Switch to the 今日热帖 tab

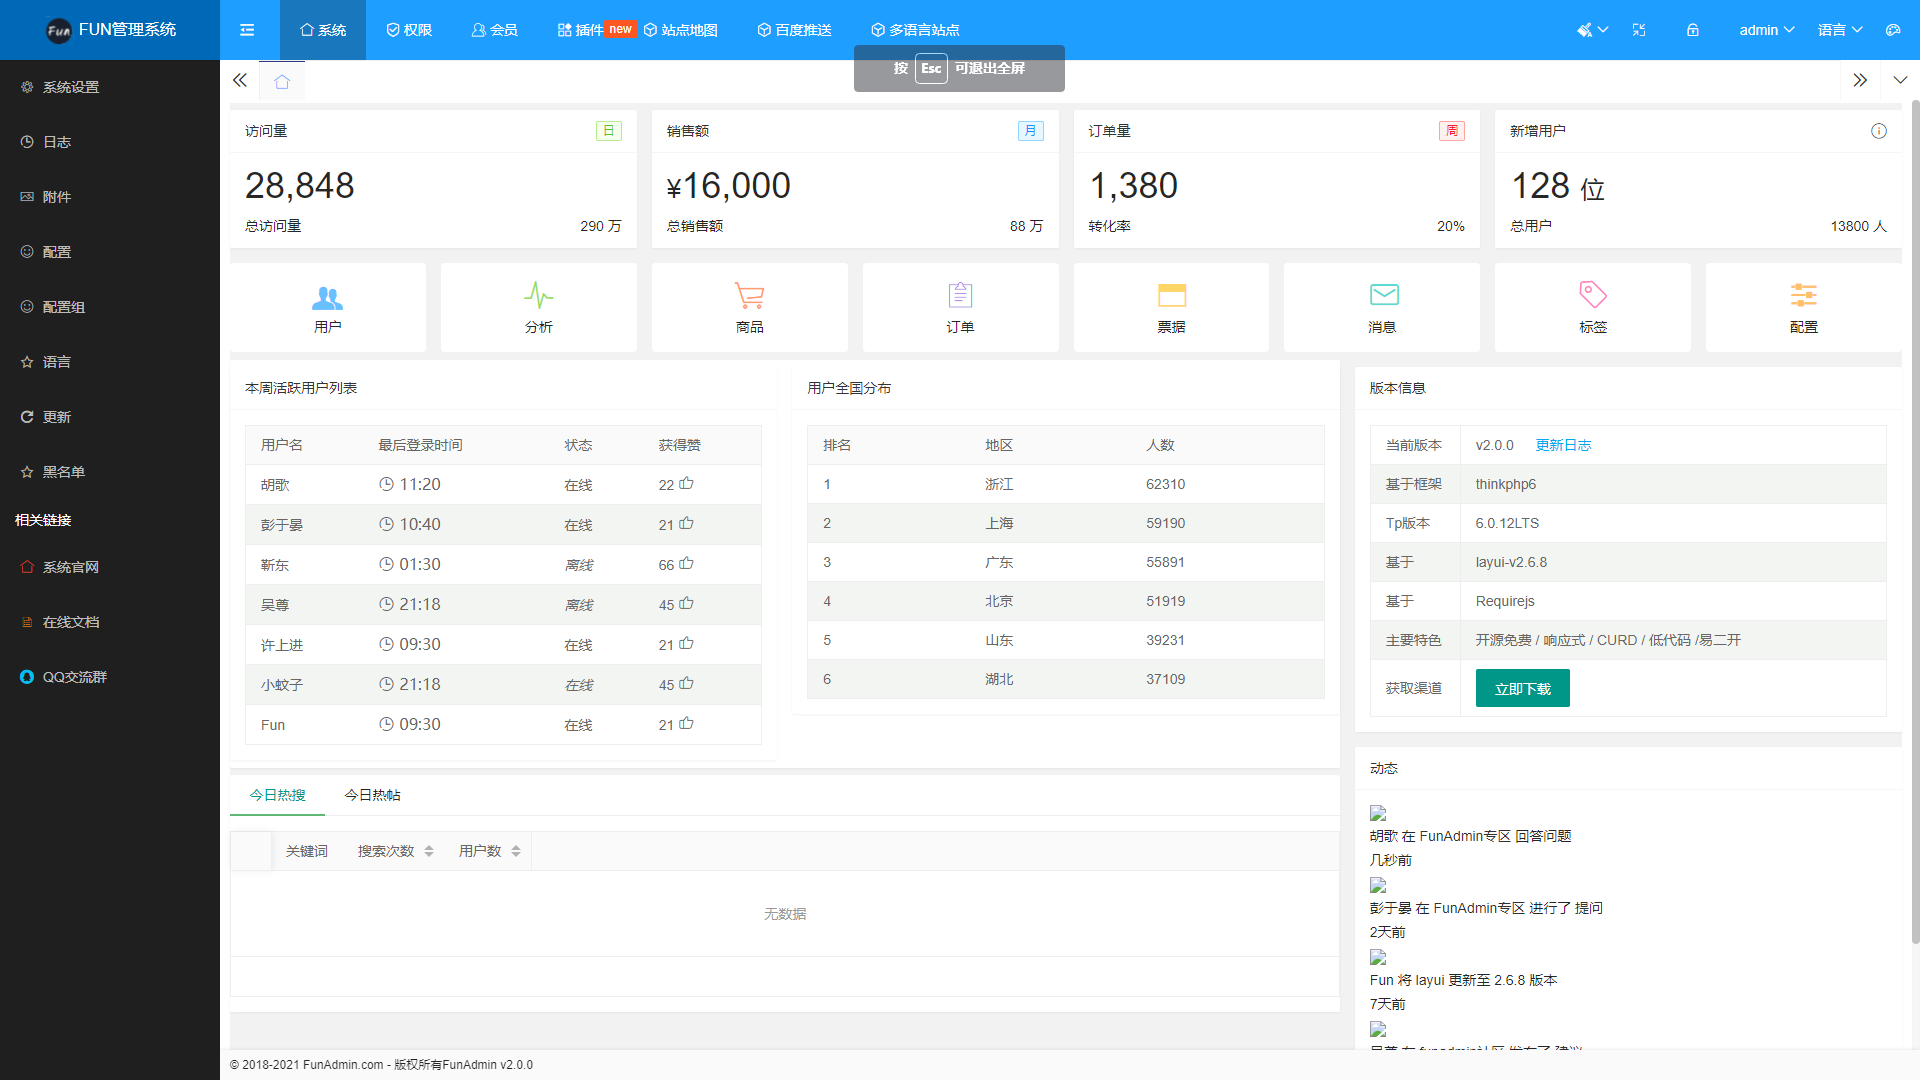(372, 795)
